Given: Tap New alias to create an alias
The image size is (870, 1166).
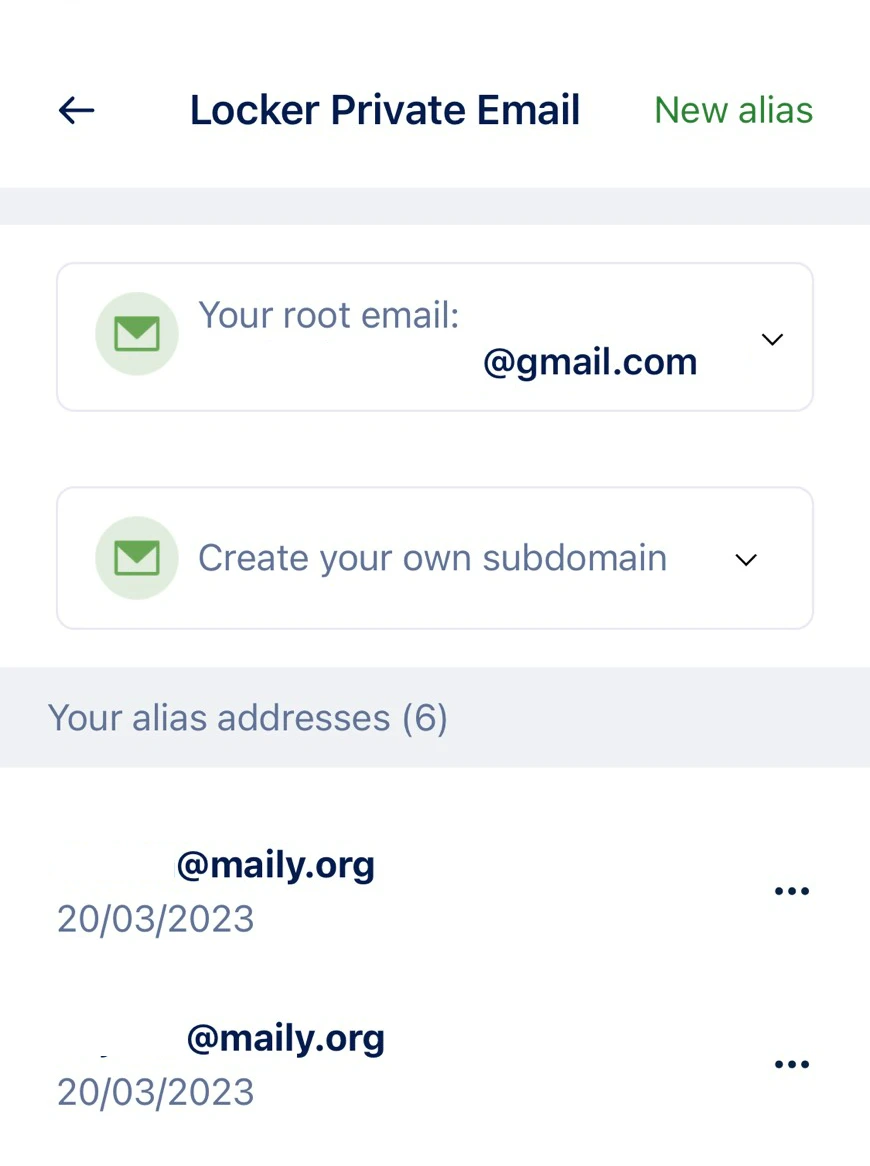Looking at the screenshot, I should 733,110.
